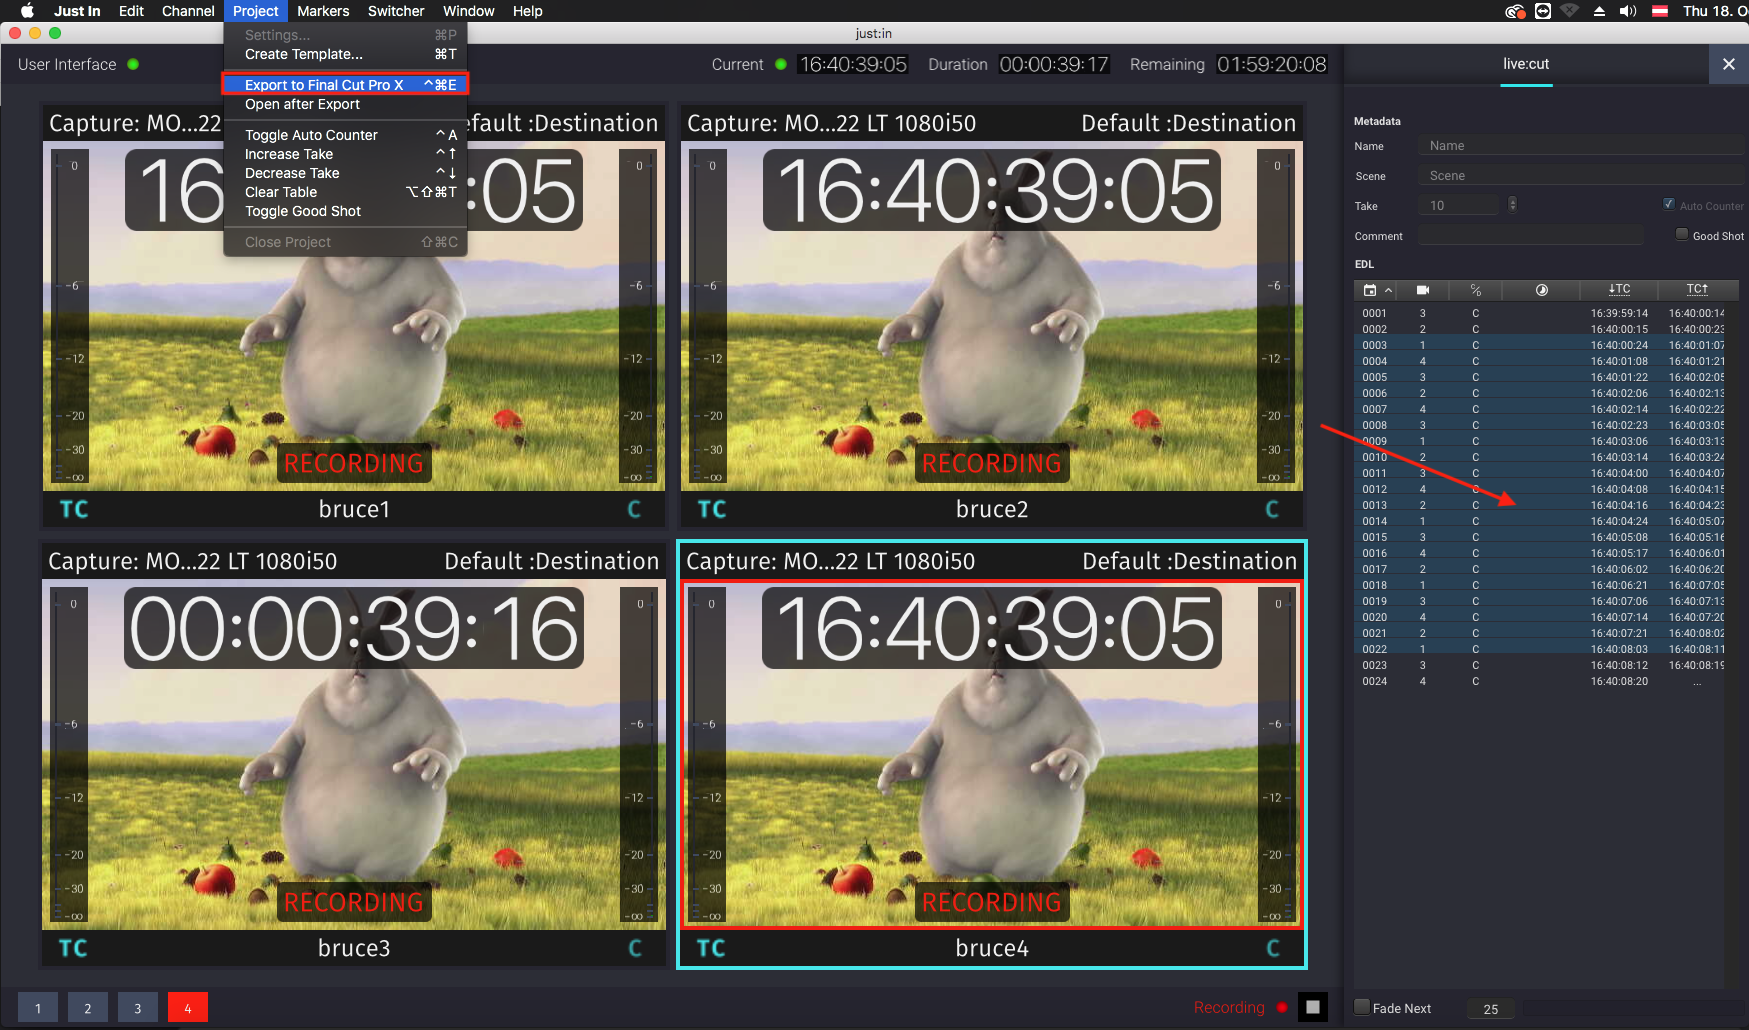1749x1030 pixels.
Task: Click the fade progress bar next to 25
Action: (x=1634, y=1008)
